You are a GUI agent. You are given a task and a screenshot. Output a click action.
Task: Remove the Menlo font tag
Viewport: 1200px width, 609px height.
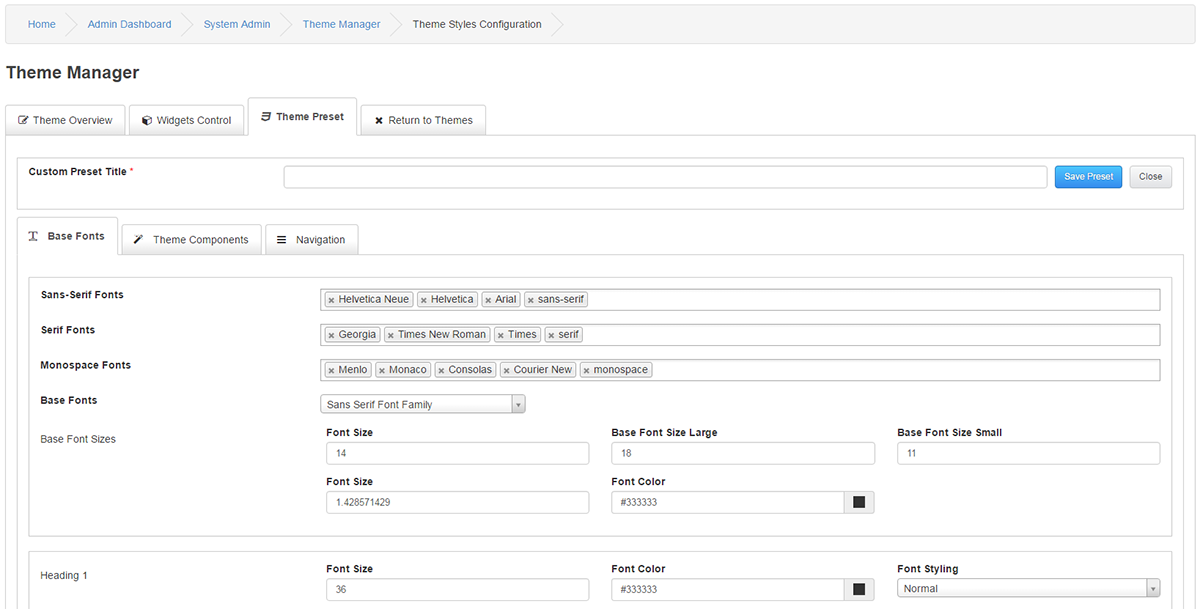pos(331,370)
